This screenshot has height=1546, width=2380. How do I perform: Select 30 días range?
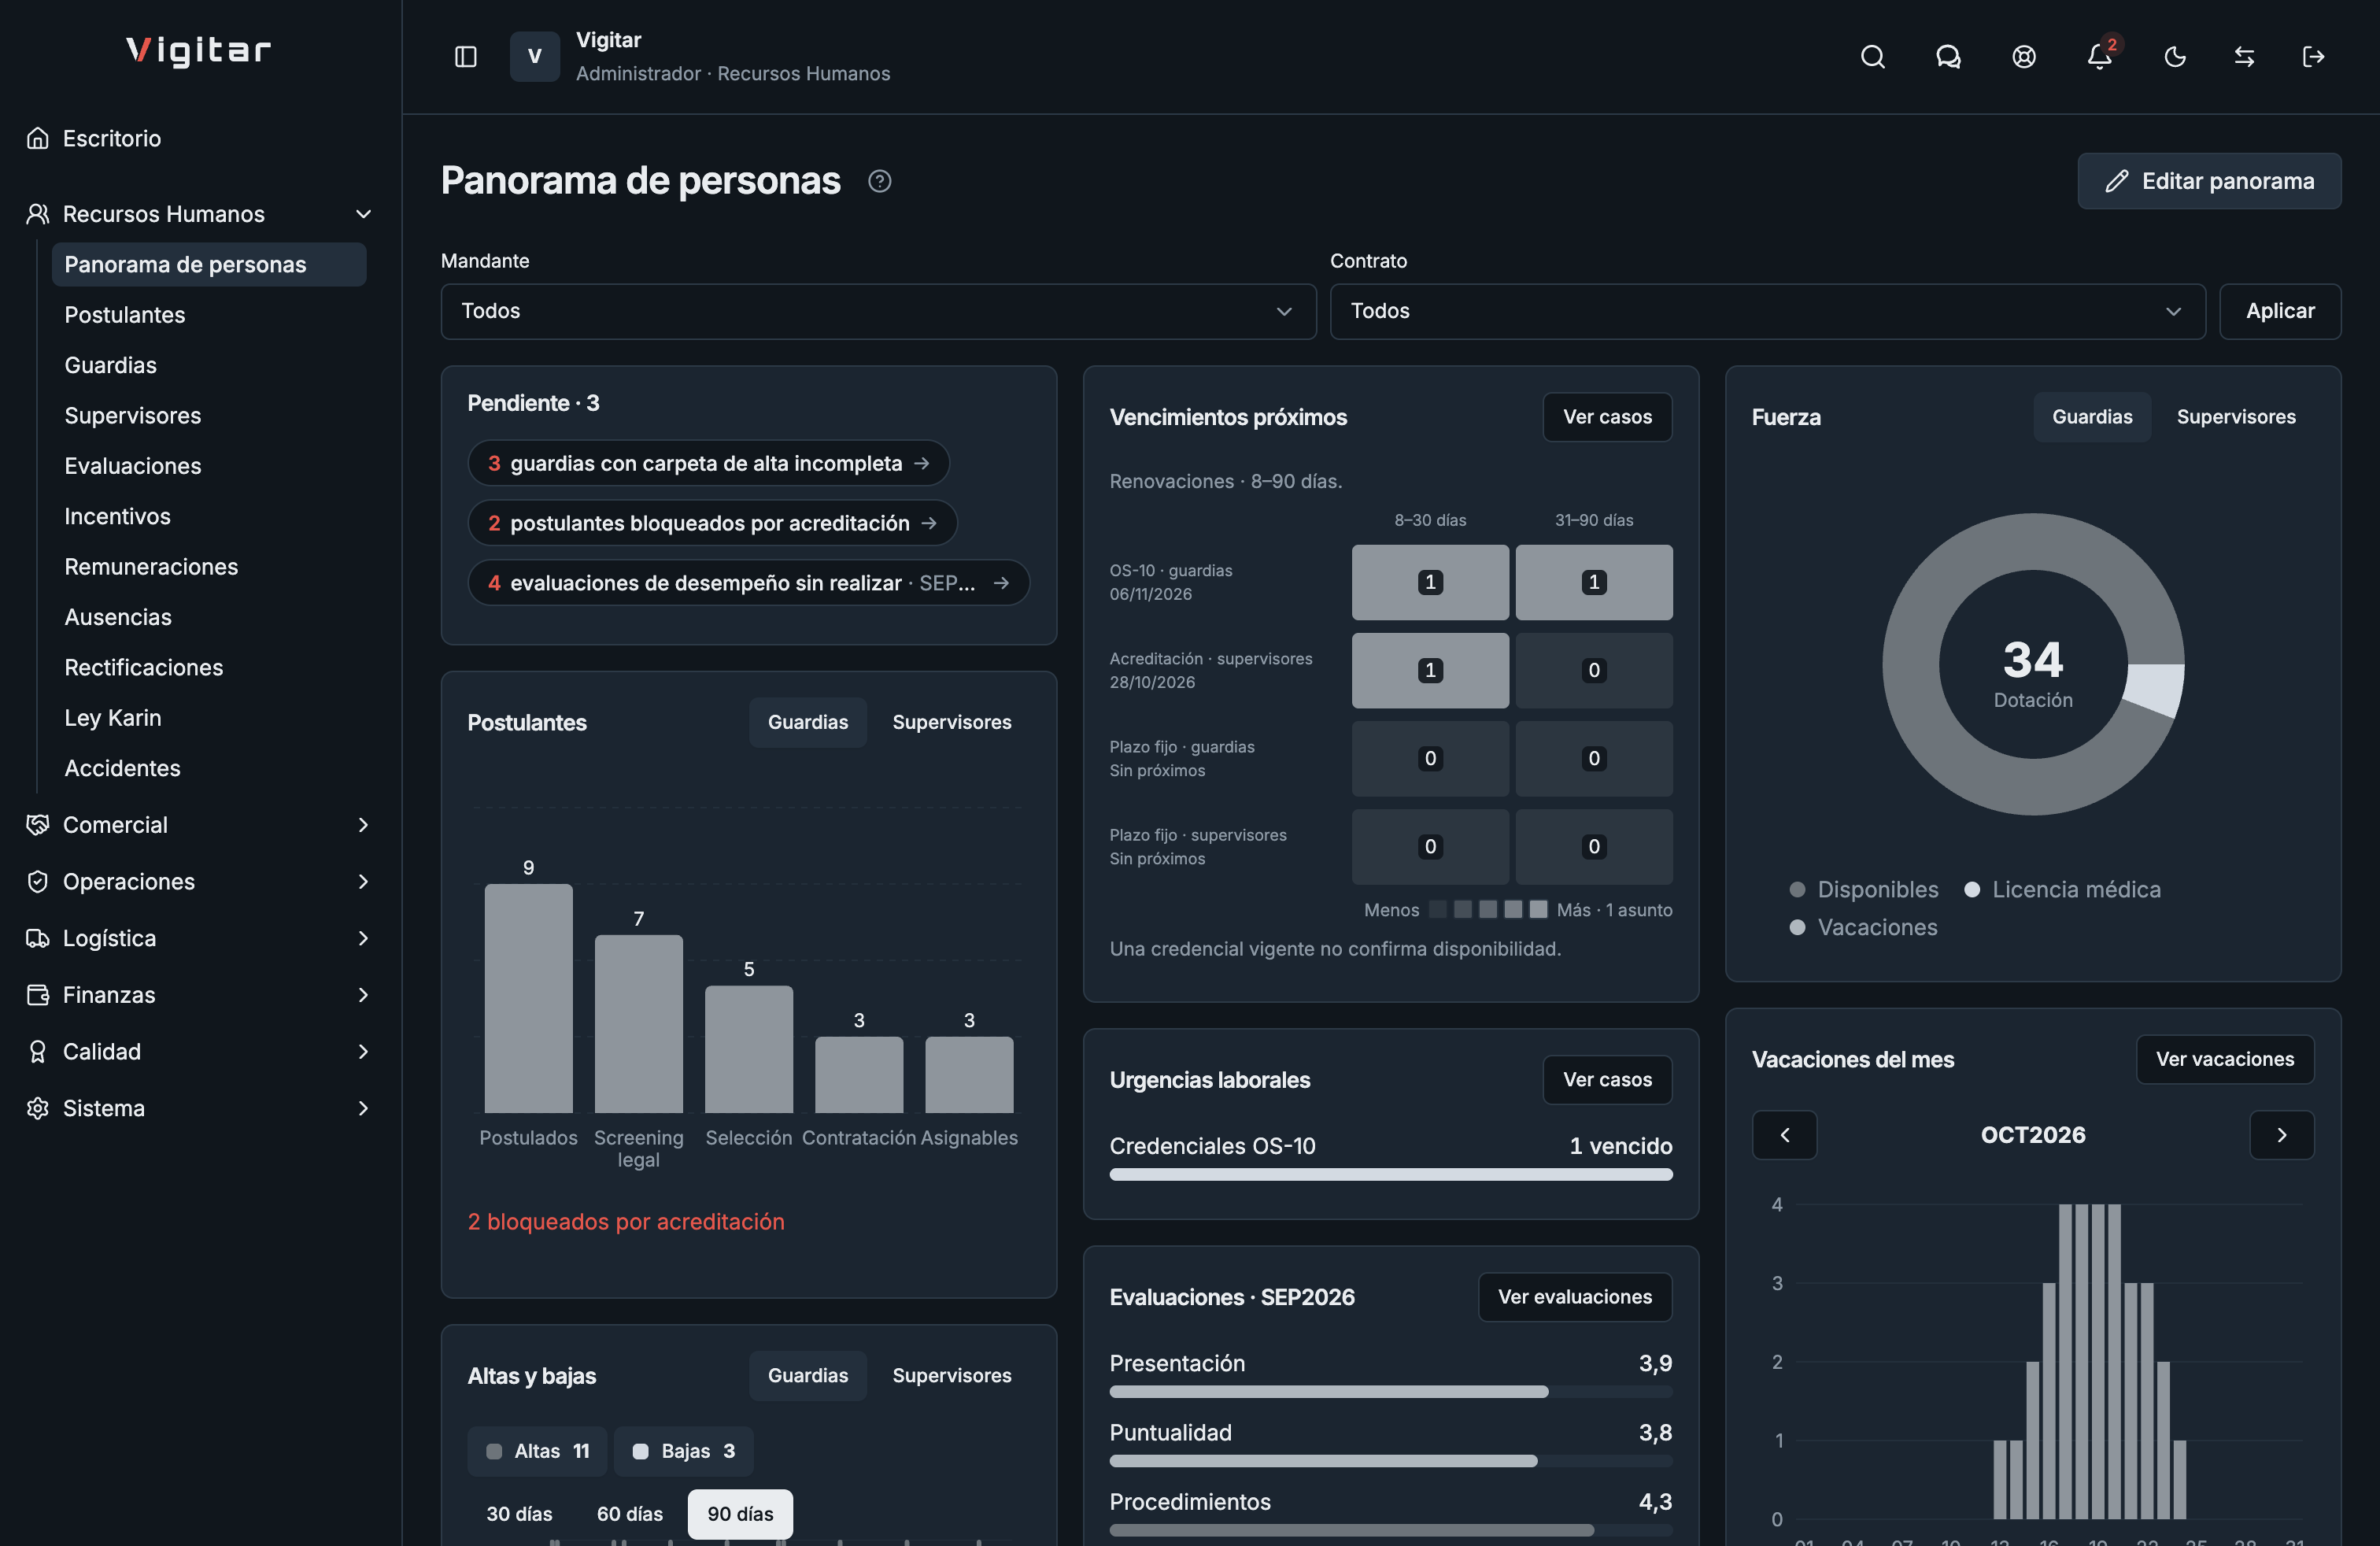pos(519,1514)
